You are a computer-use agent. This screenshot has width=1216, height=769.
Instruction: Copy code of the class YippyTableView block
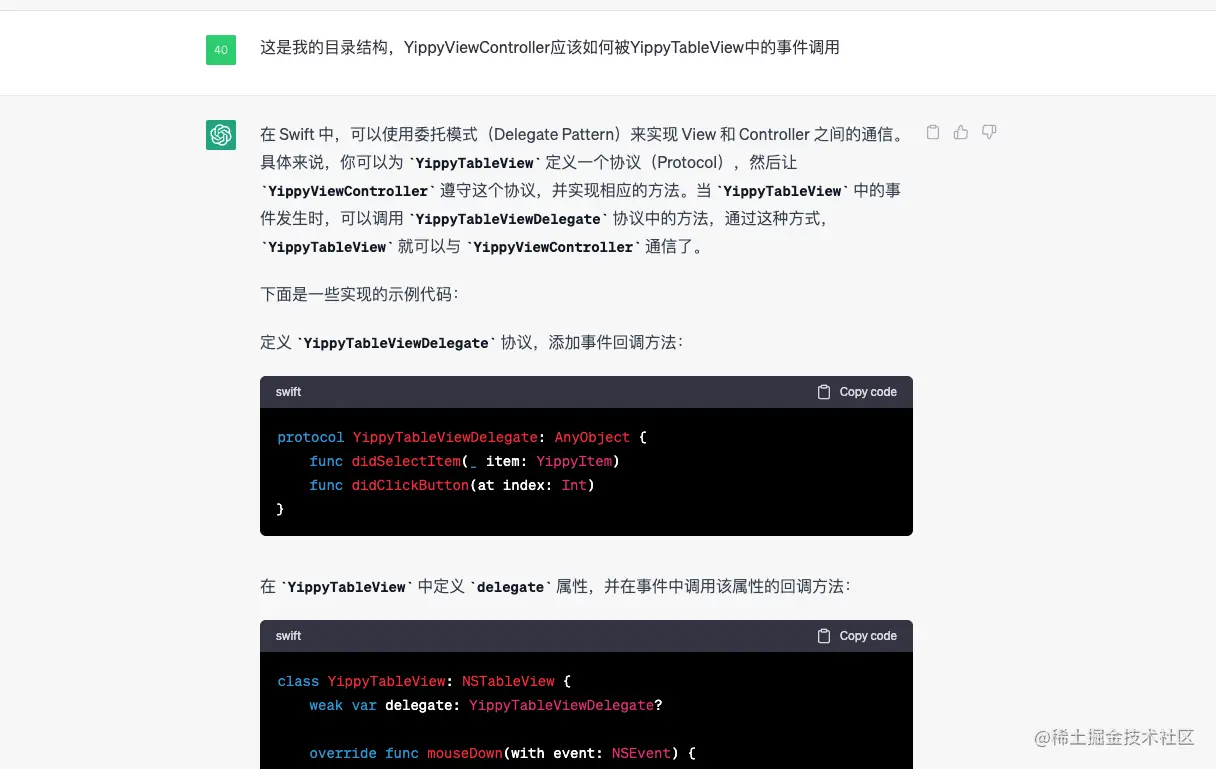857,636
